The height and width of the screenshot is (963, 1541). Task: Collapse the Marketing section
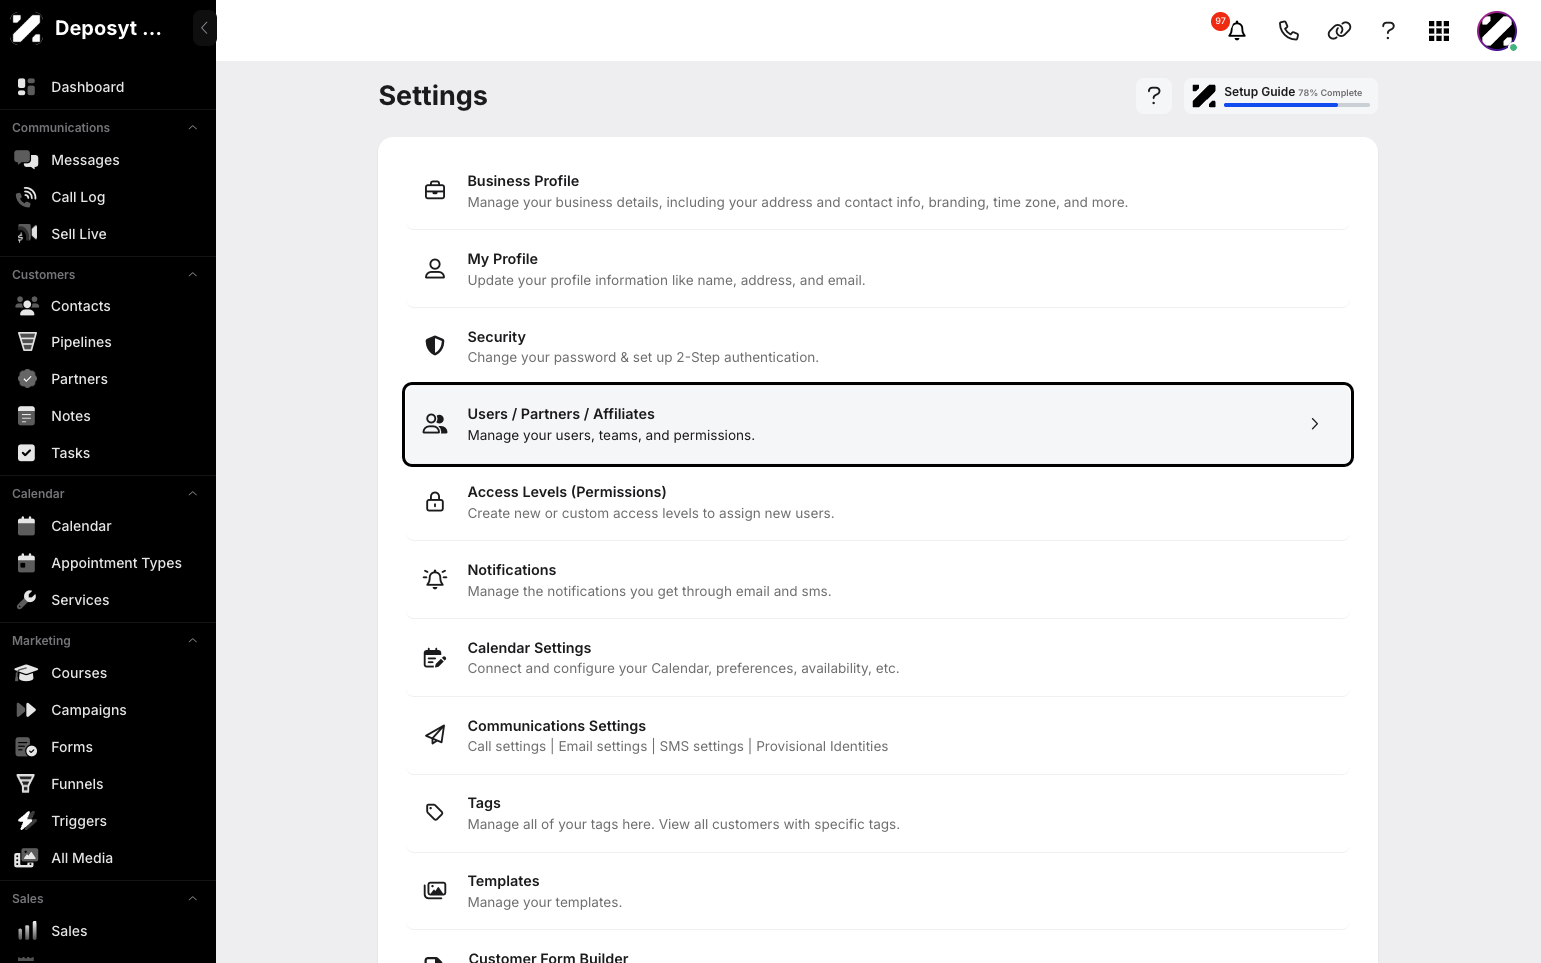click(193, 641)
